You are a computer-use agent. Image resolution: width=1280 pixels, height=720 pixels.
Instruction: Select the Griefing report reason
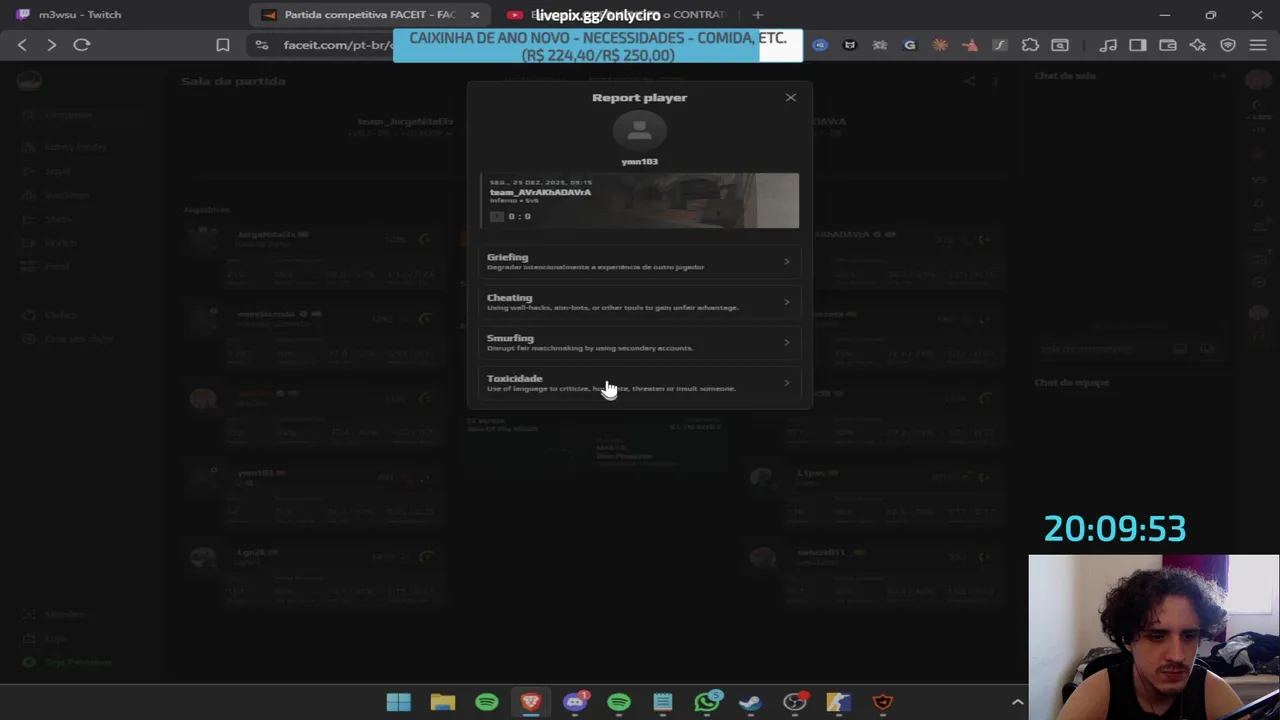[x=639, y=261]
